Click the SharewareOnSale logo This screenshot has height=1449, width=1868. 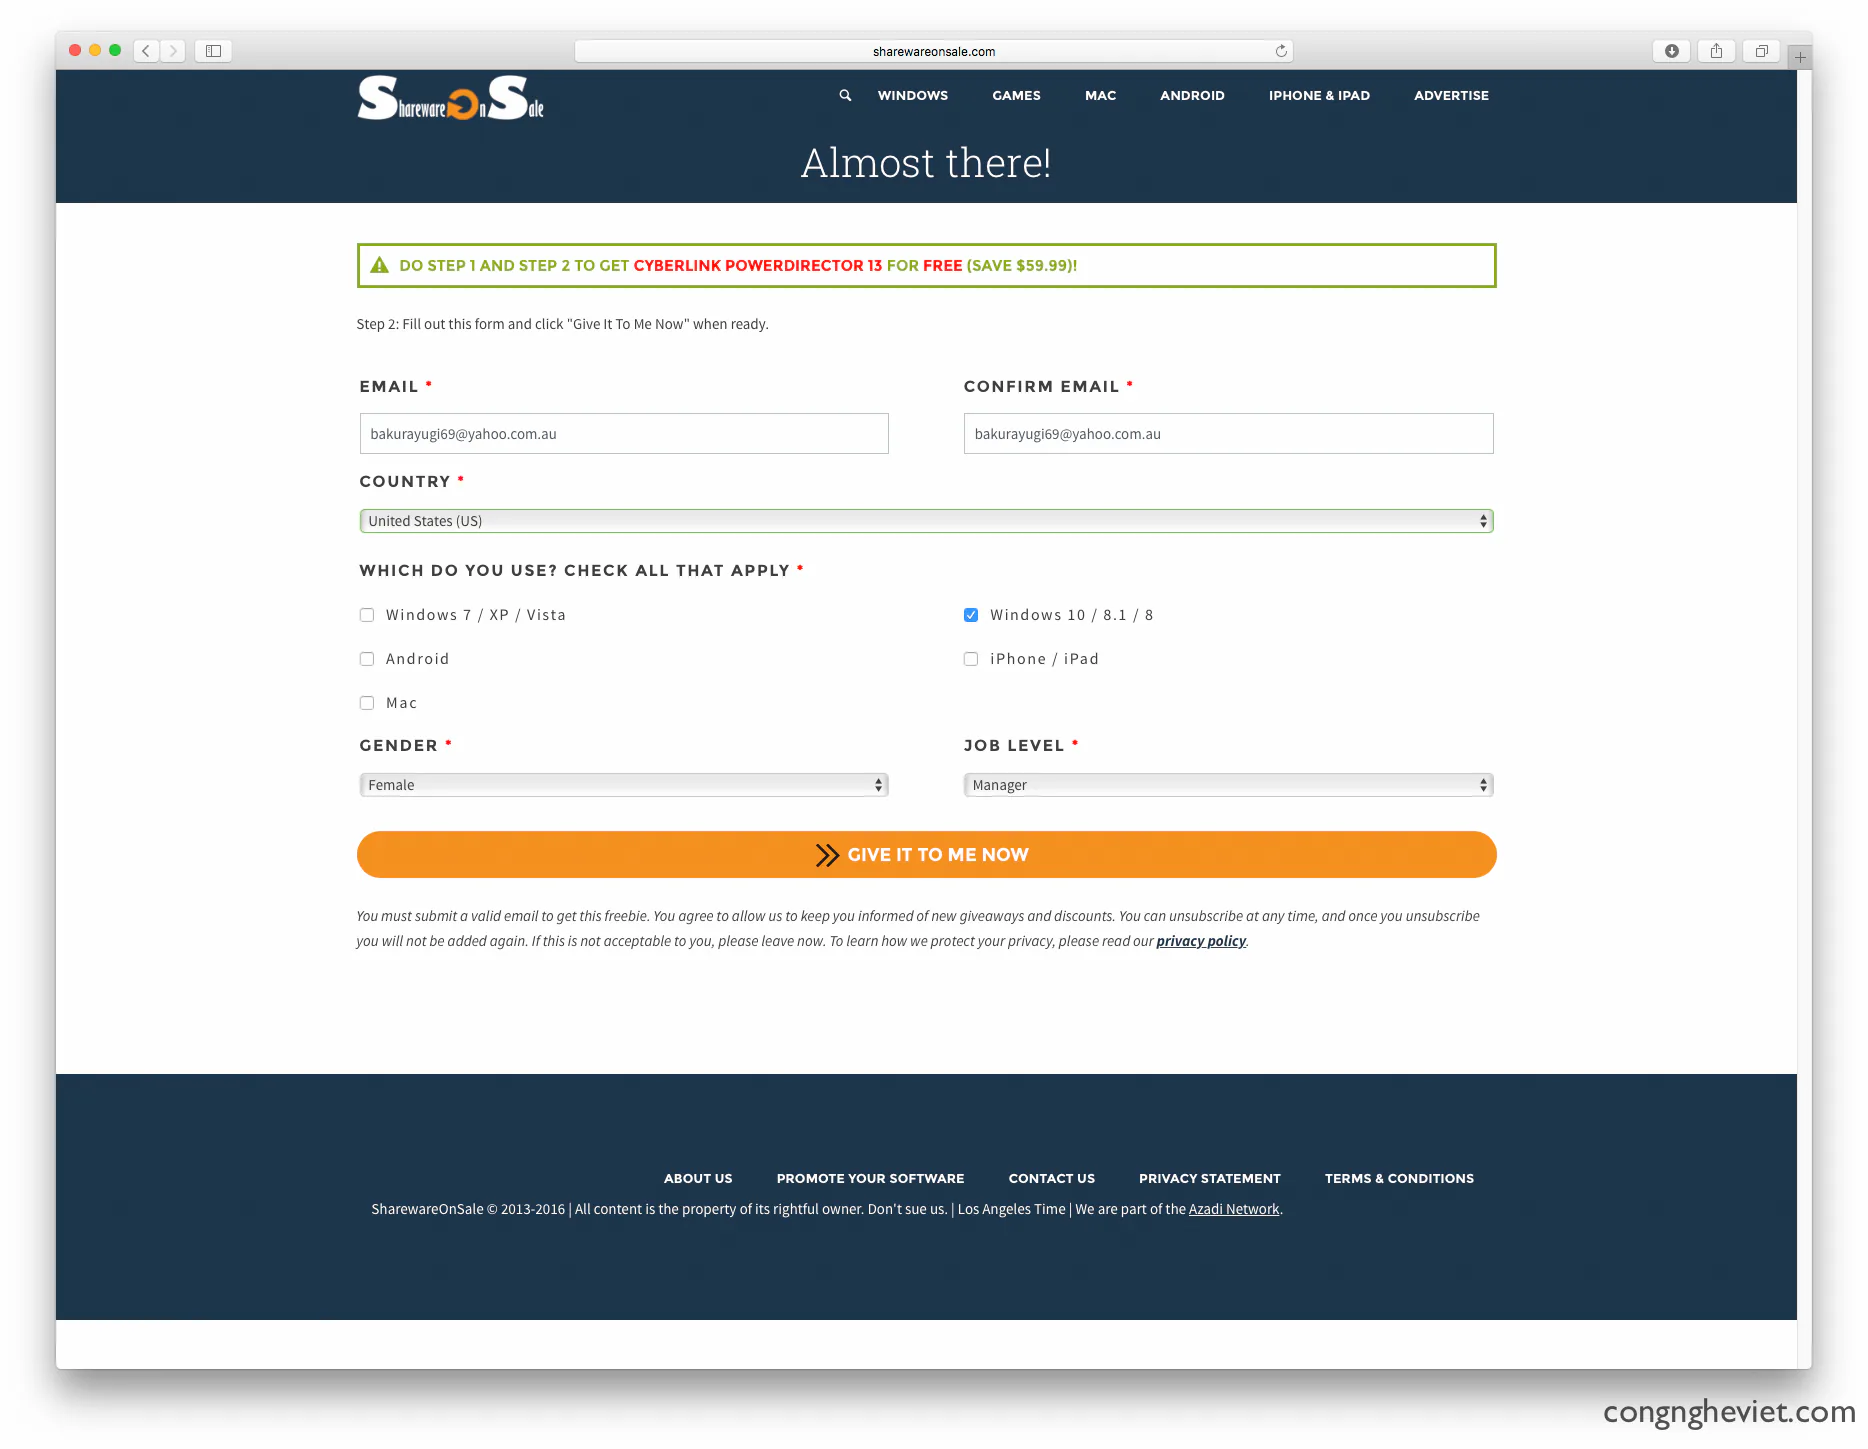(451, 98)
